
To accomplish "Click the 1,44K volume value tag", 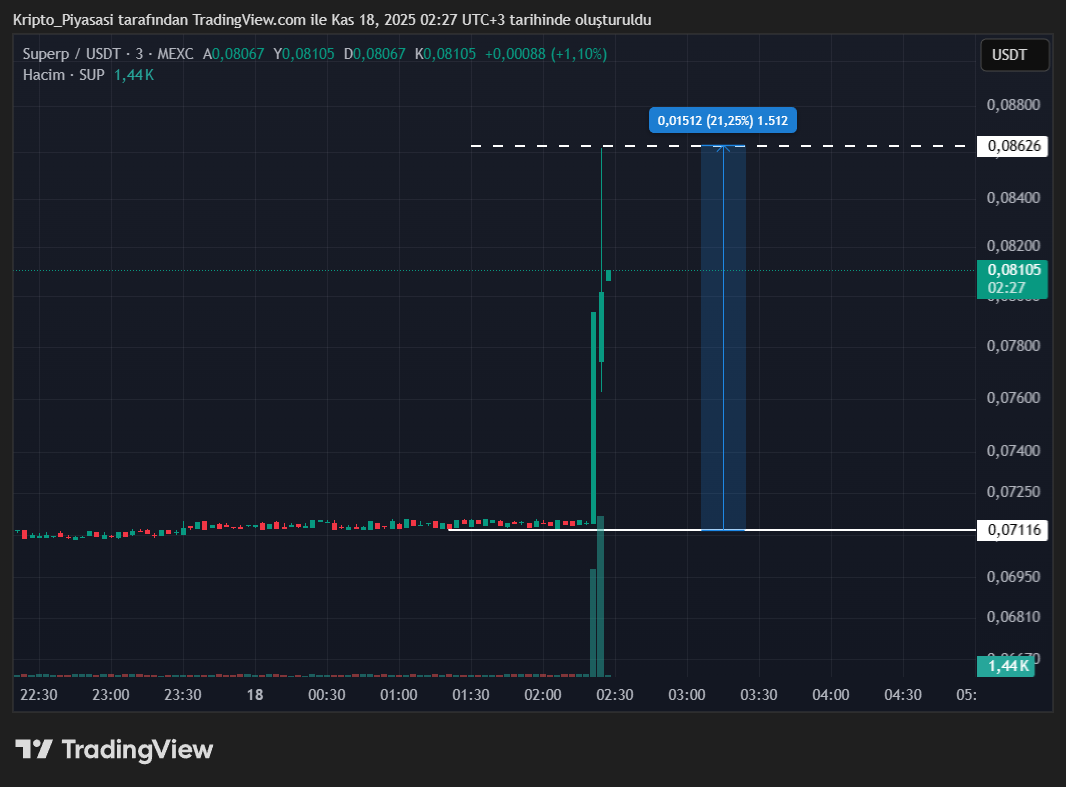I will point(1008,666).
